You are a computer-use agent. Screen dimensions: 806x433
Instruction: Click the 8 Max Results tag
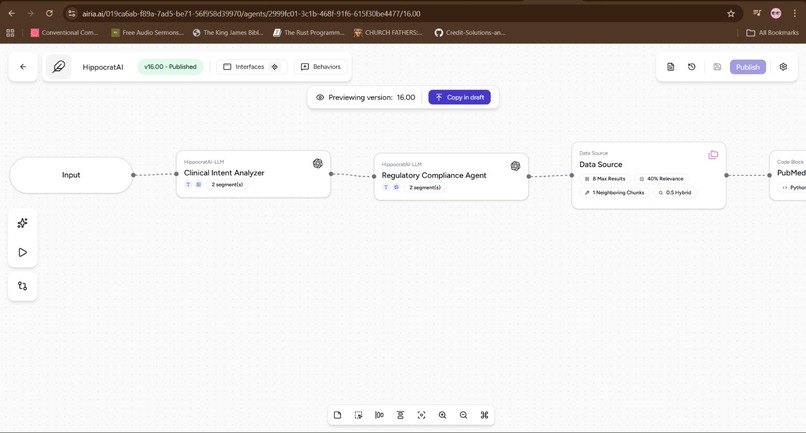pyautogui.click(x=605, y=179)
